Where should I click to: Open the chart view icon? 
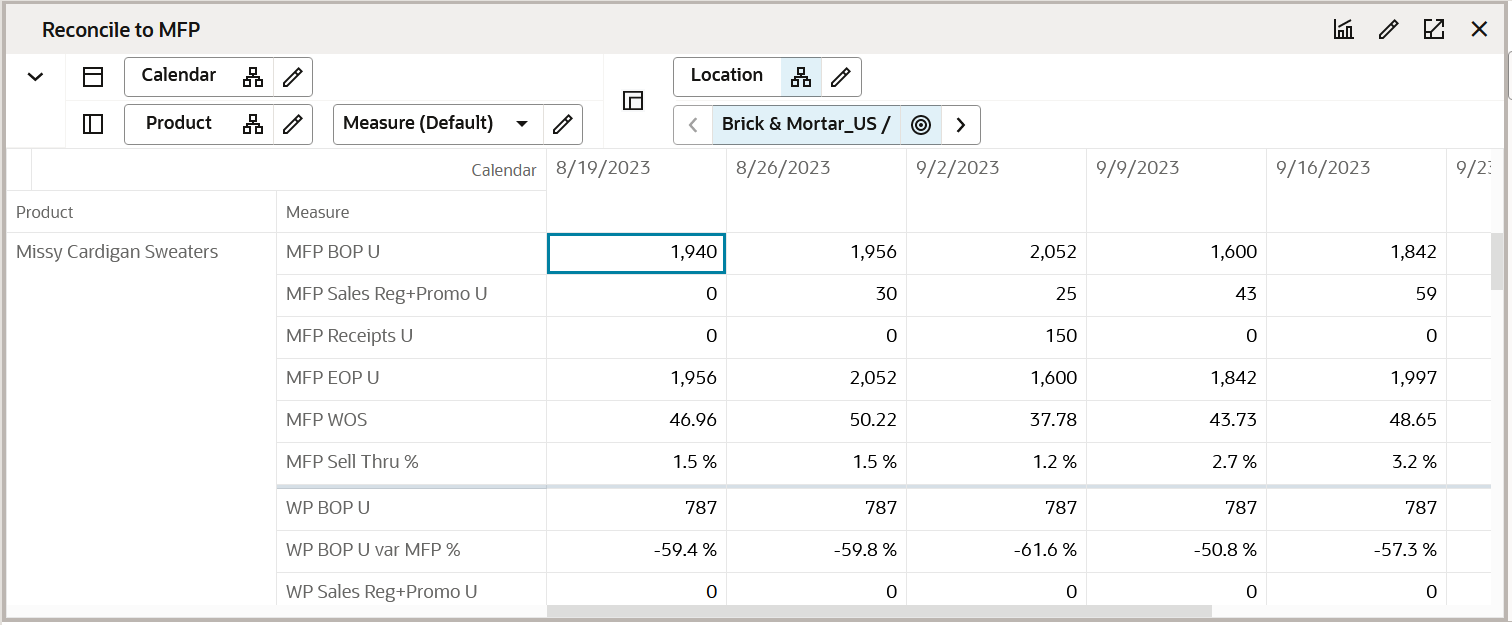[x=1343, y=30]
